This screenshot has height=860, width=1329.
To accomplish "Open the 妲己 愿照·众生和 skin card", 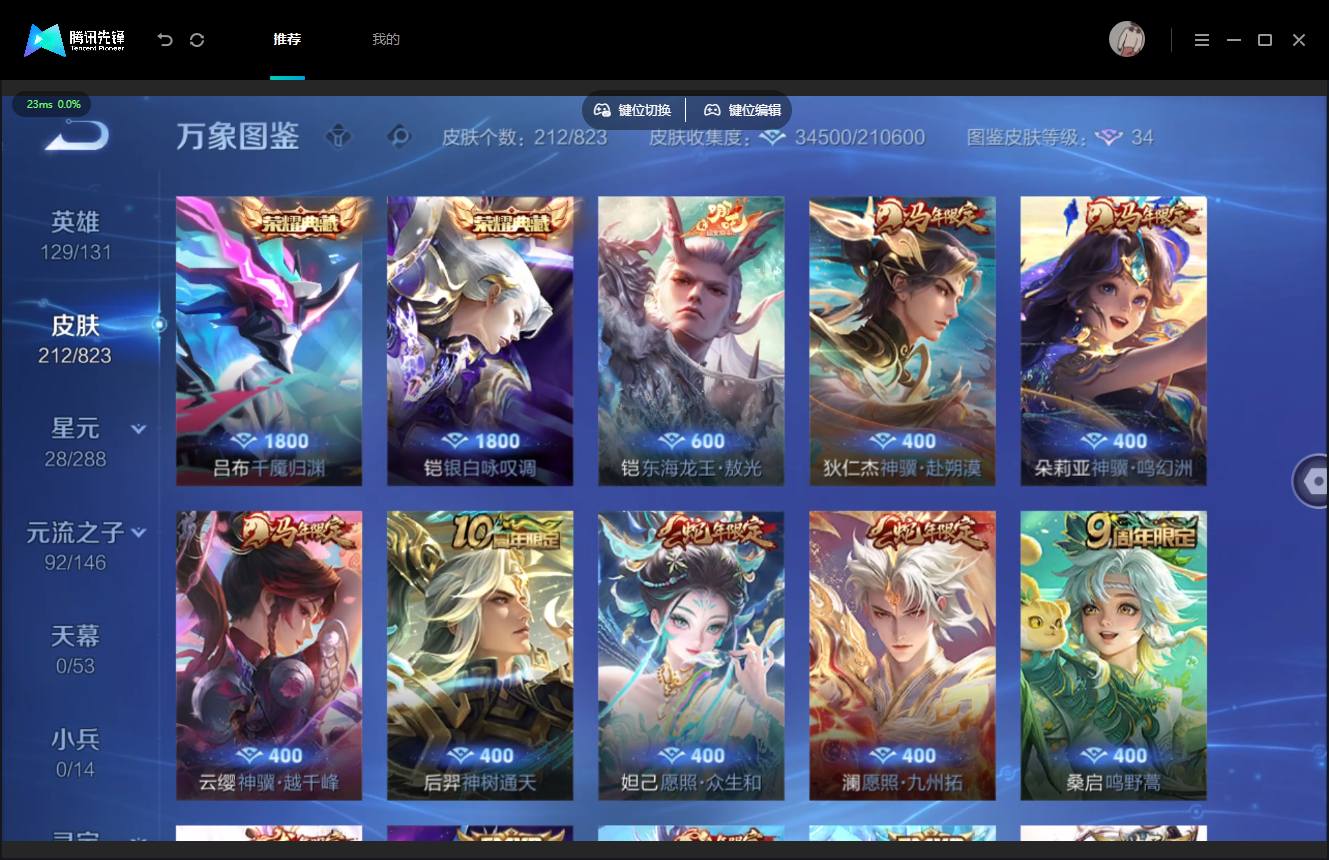I will [x=691, y=656].
